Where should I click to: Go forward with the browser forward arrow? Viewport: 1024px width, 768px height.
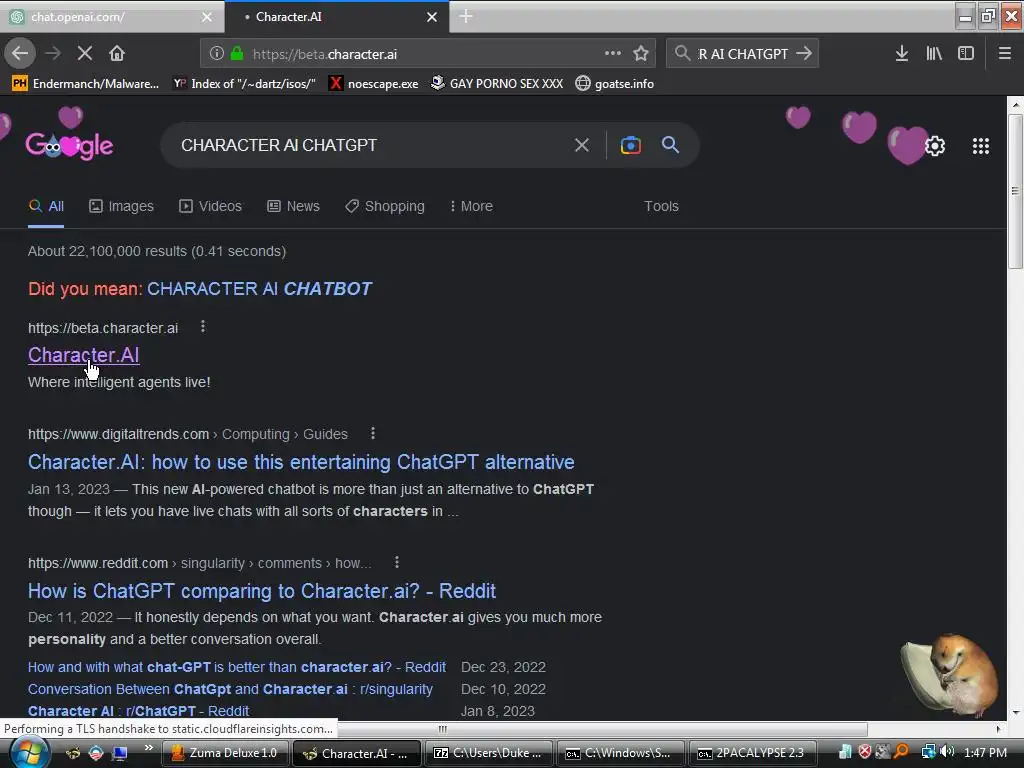[x=53, y=54]
